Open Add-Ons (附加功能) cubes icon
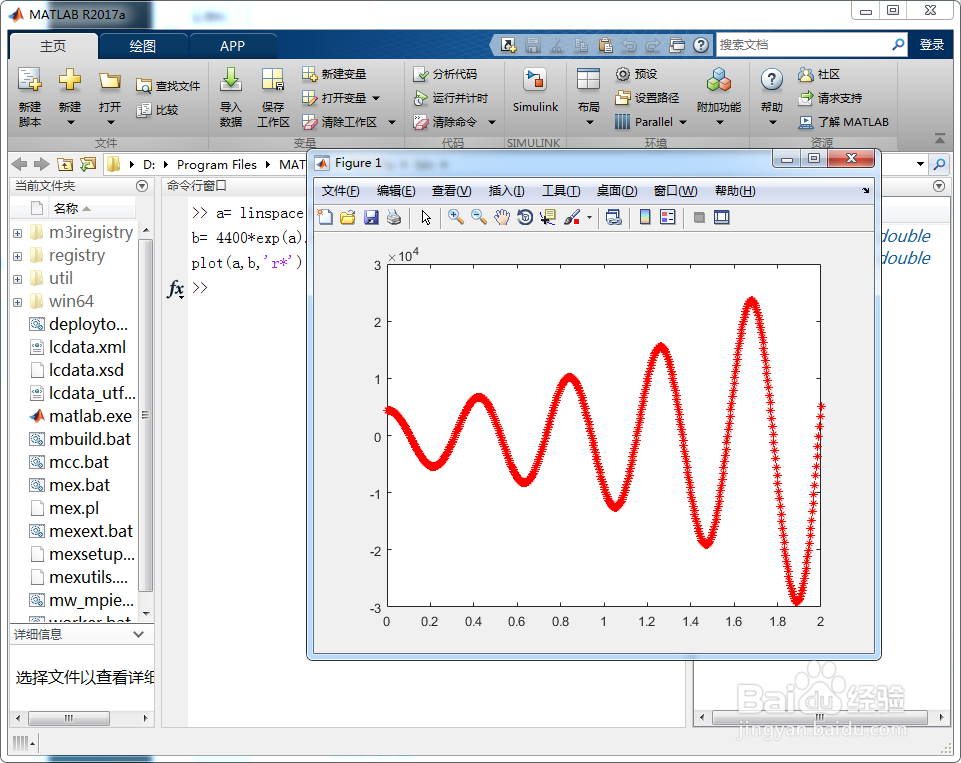Screen dimensions: 961x763 click(718, 80)
